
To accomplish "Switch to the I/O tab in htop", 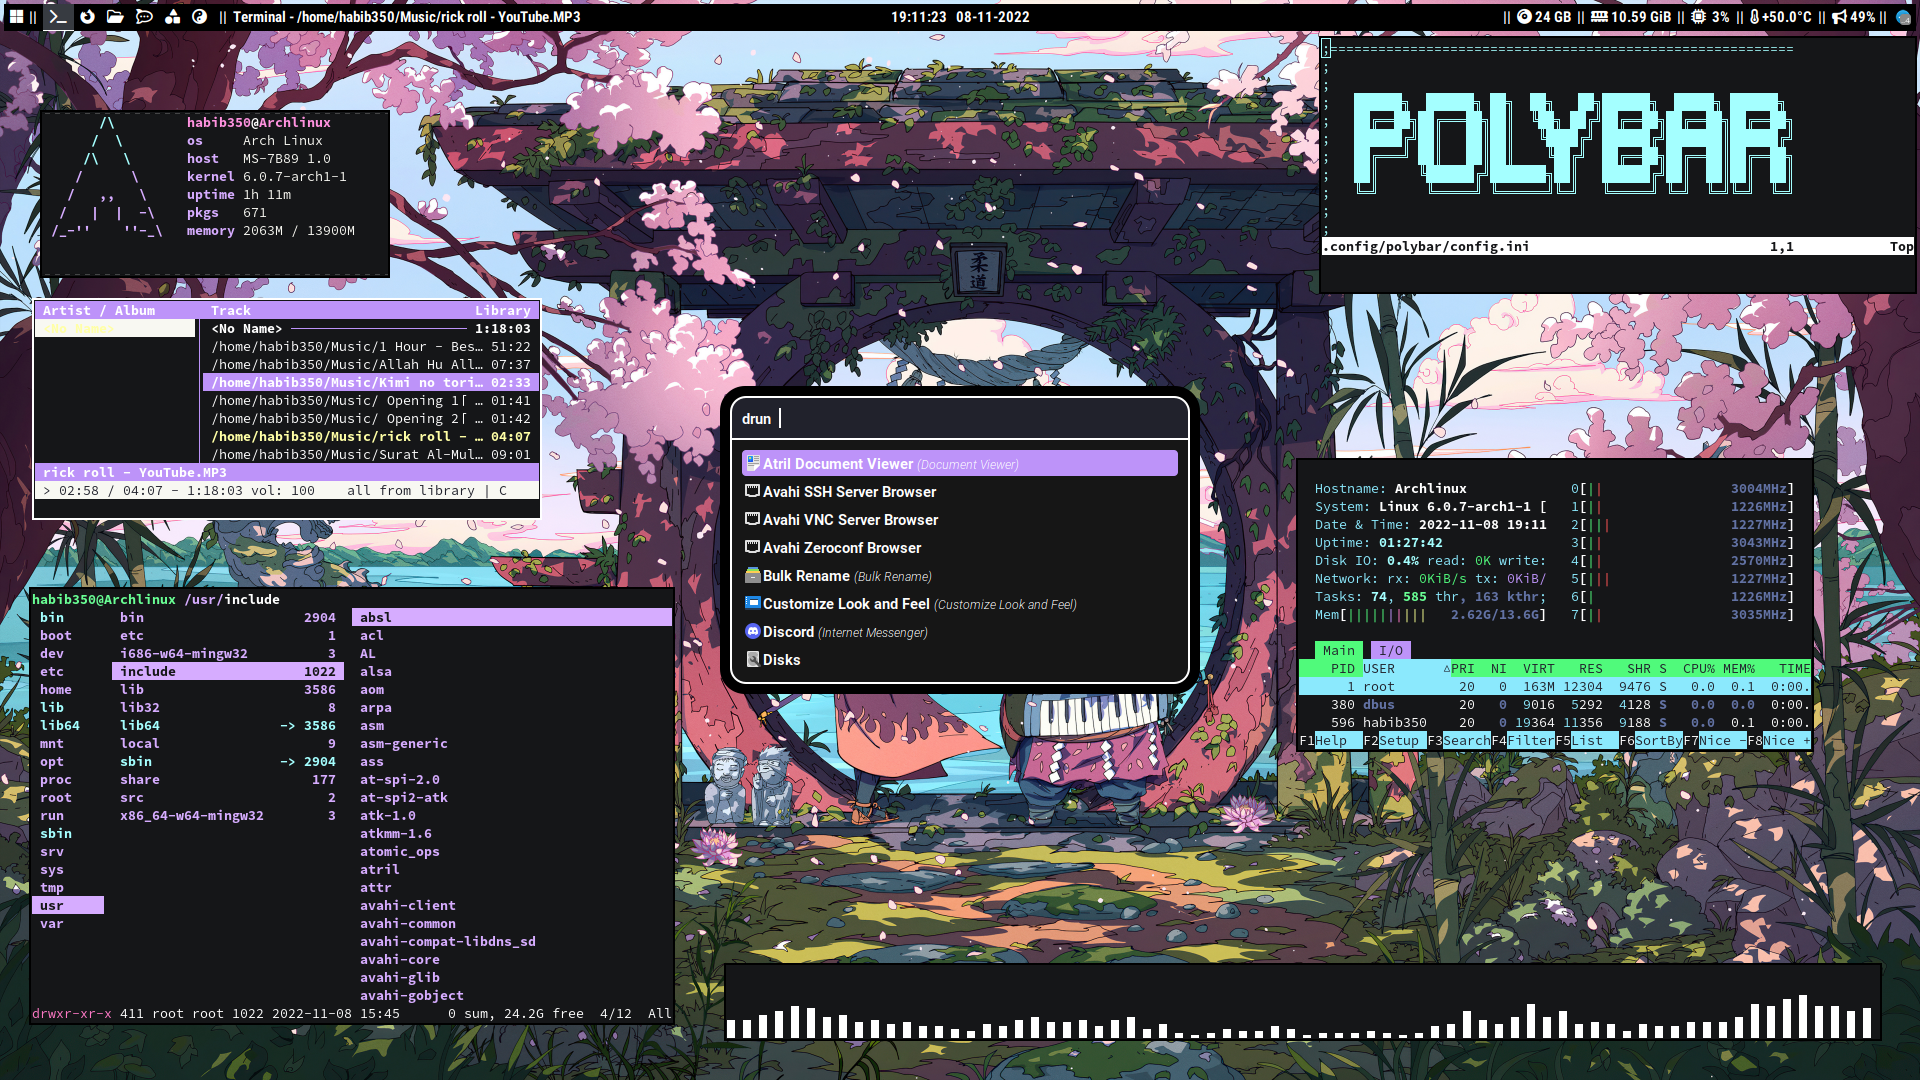I will [1390, 650].
